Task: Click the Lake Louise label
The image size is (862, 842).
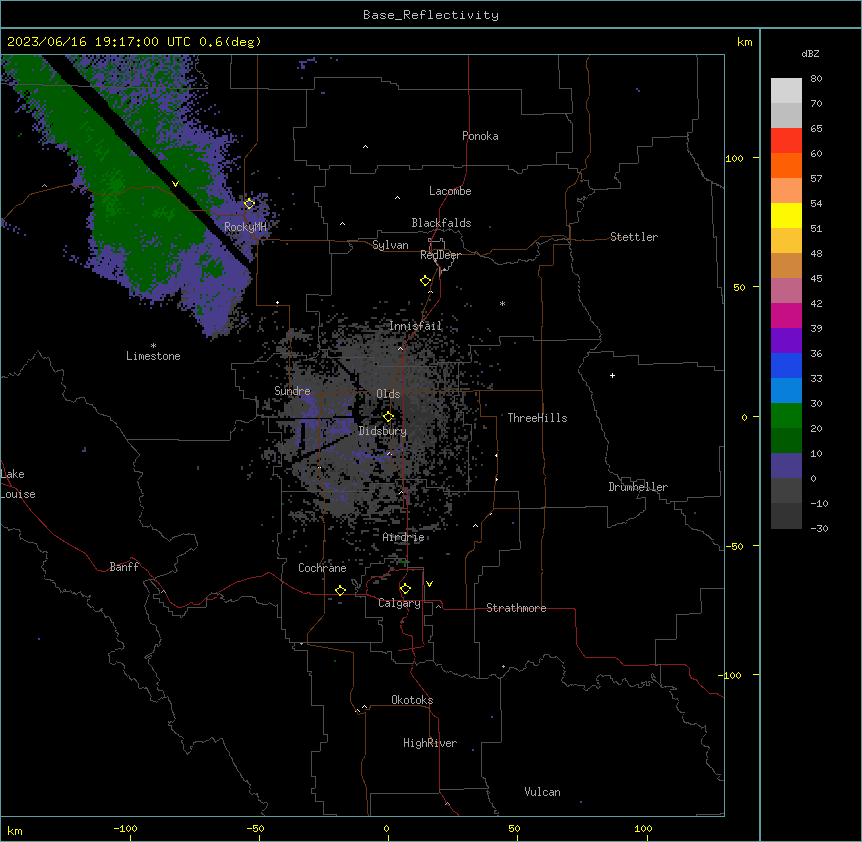Action: click(18, 484)
